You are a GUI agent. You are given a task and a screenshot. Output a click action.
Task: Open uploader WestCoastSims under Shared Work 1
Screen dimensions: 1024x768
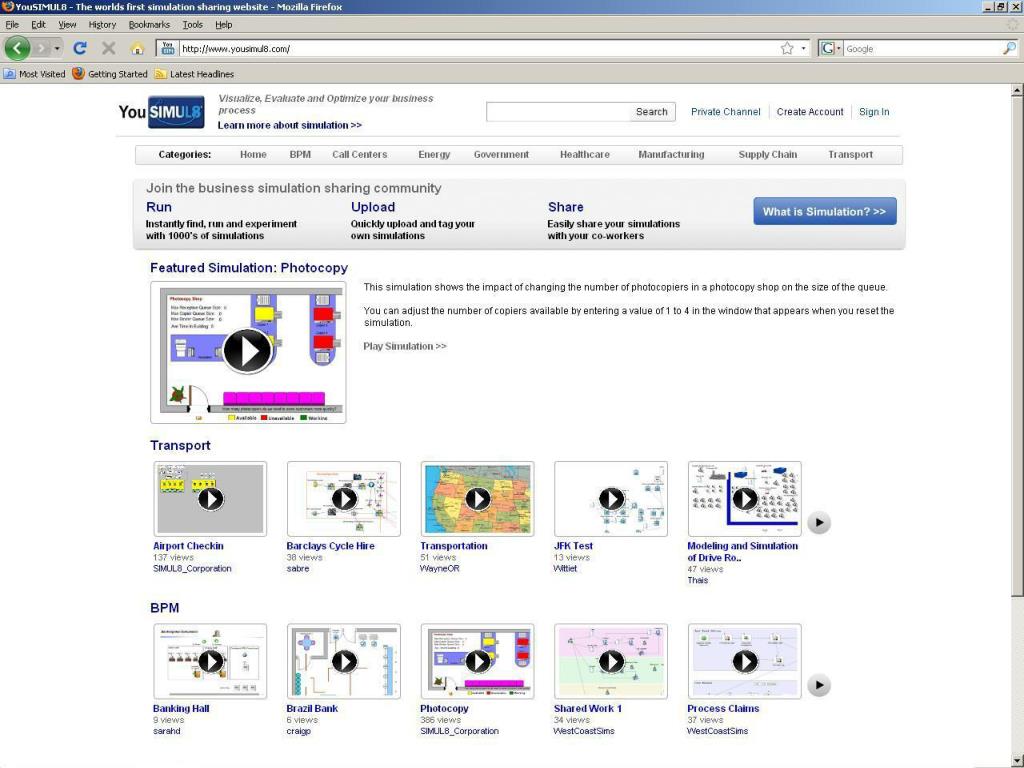[584, 731]
